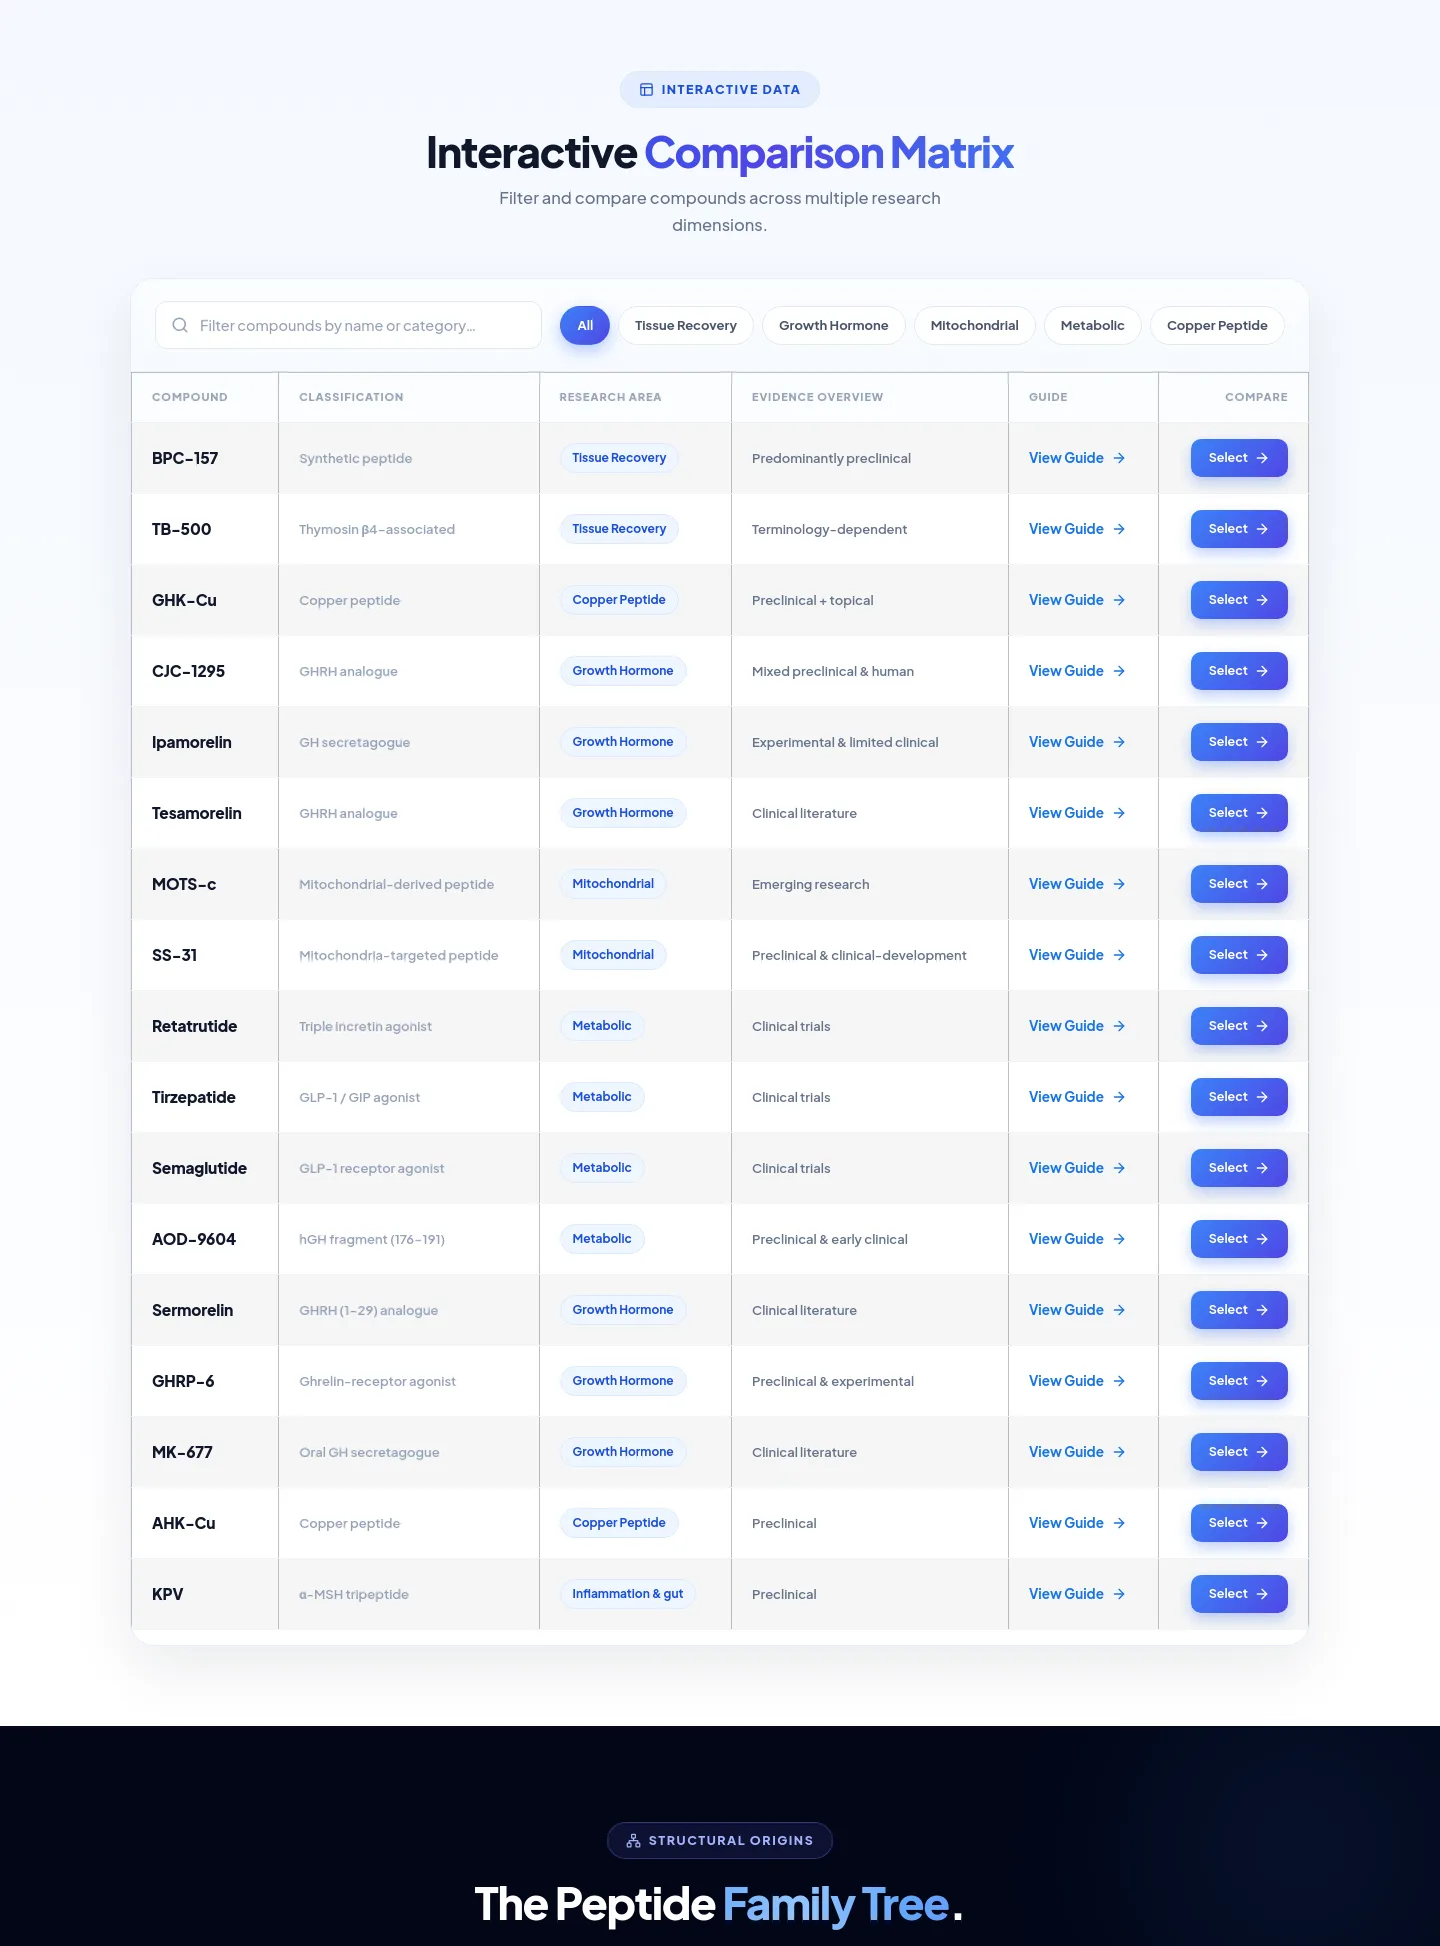
Task: Click the search magnifier icon in filter box
Action: click(x=180, y=325)
